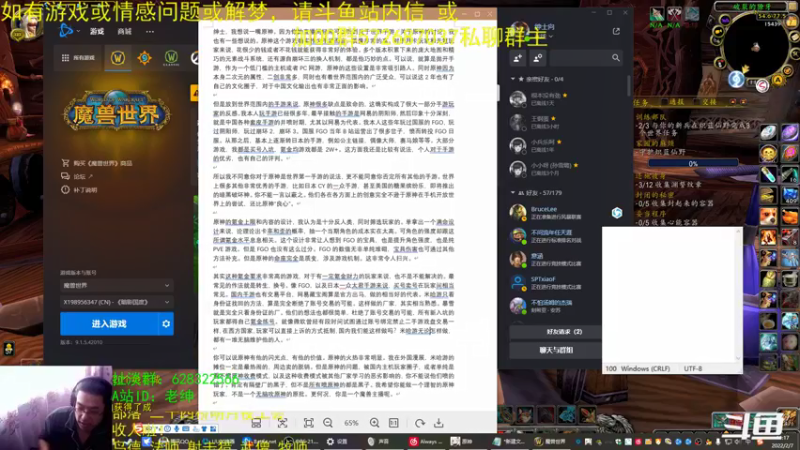Click the friends list scrollbar
The image size is (800, 450).
[629, 86]
